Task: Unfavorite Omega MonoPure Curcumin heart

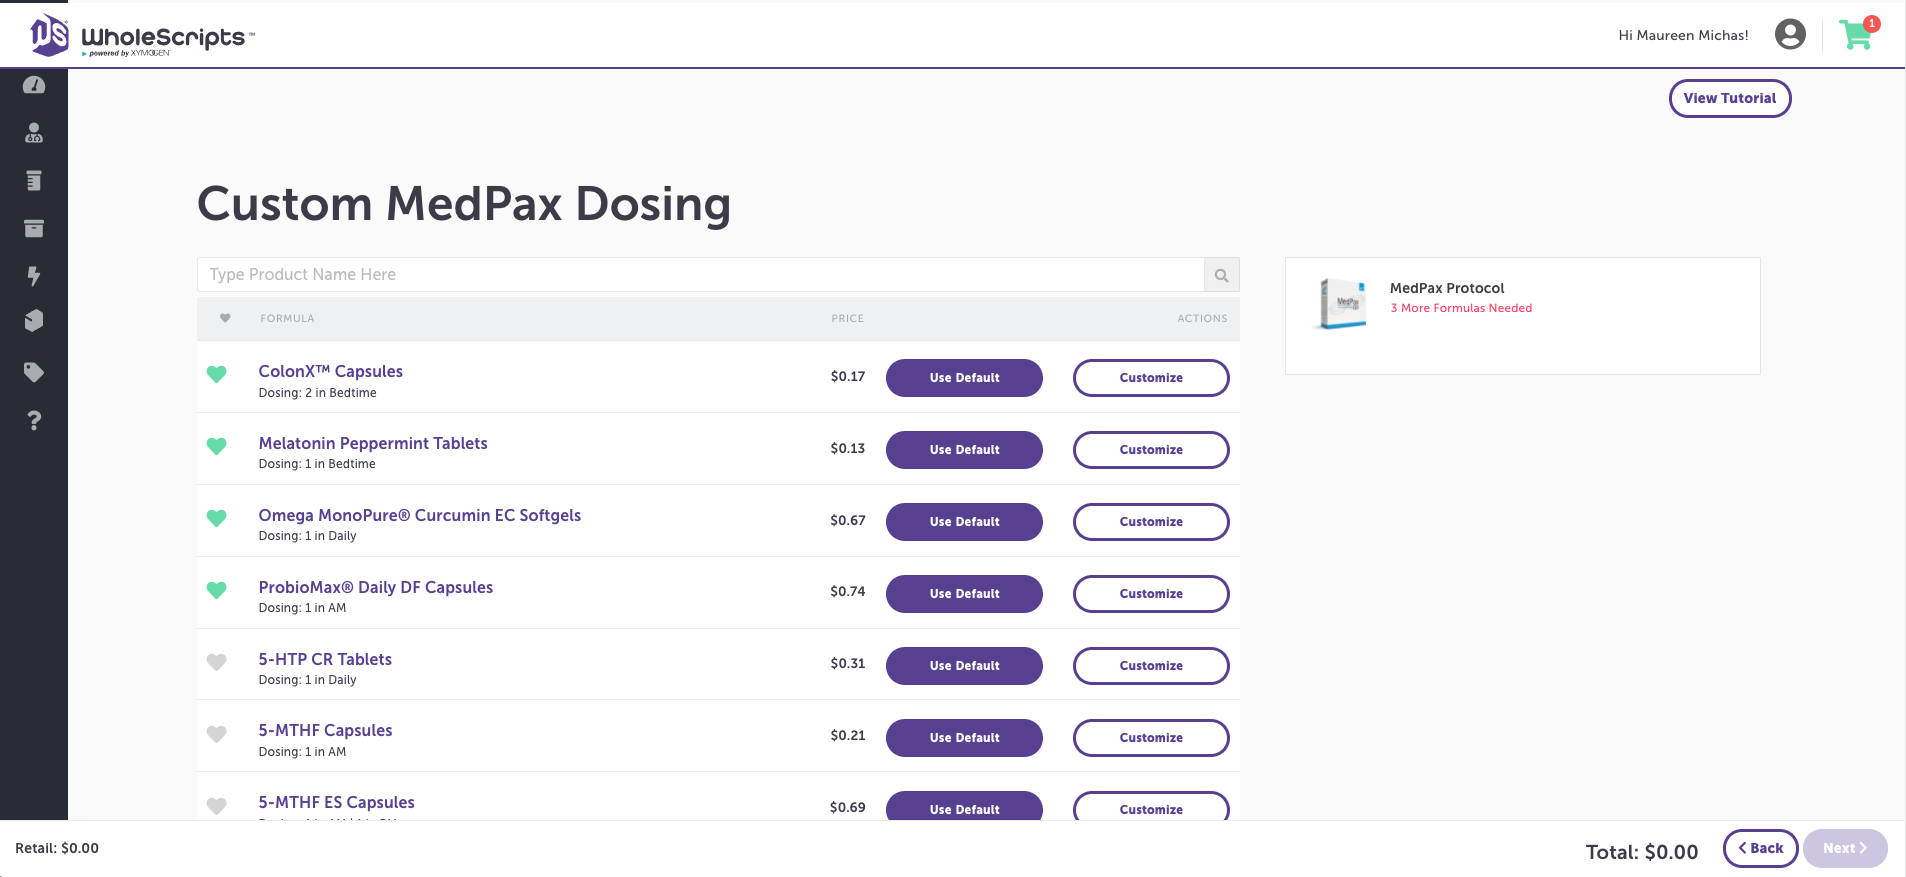Action: click(216, 518)
